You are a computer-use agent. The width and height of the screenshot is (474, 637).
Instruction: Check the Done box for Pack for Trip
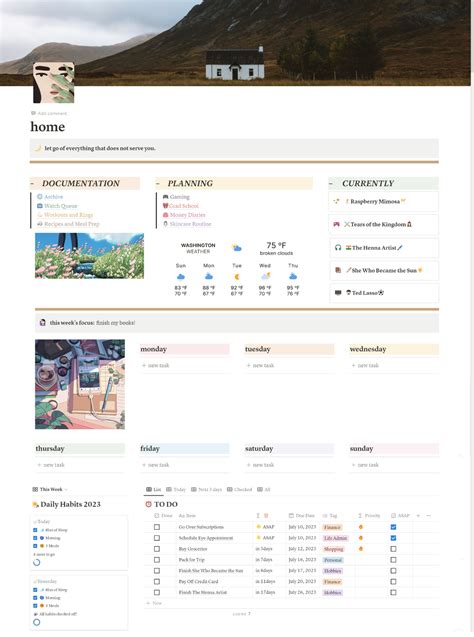click(157, 560)
